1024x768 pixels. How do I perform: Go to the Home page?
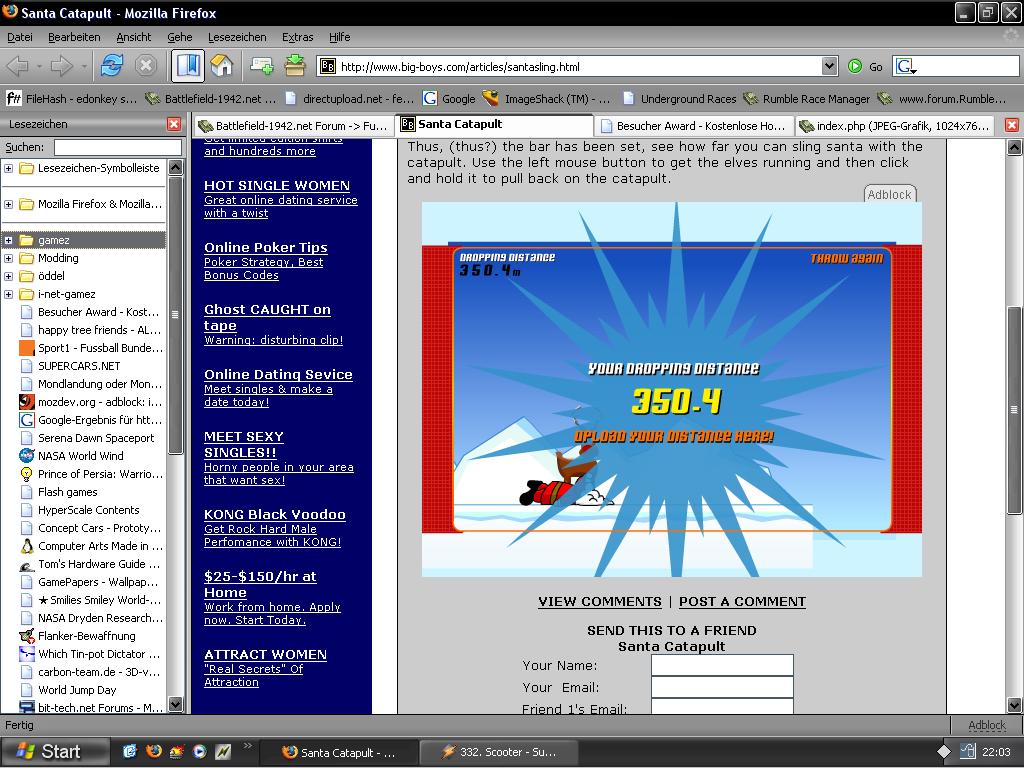(221, 66)
